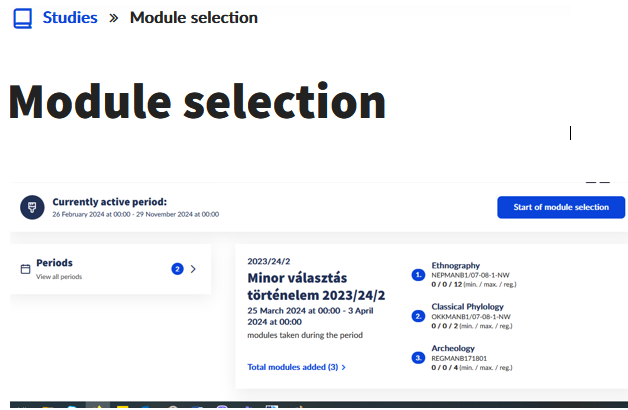Open the Minor választás történelem 2023/24/2 title
This screenshot has height=410, width=628.
[316, 286]
